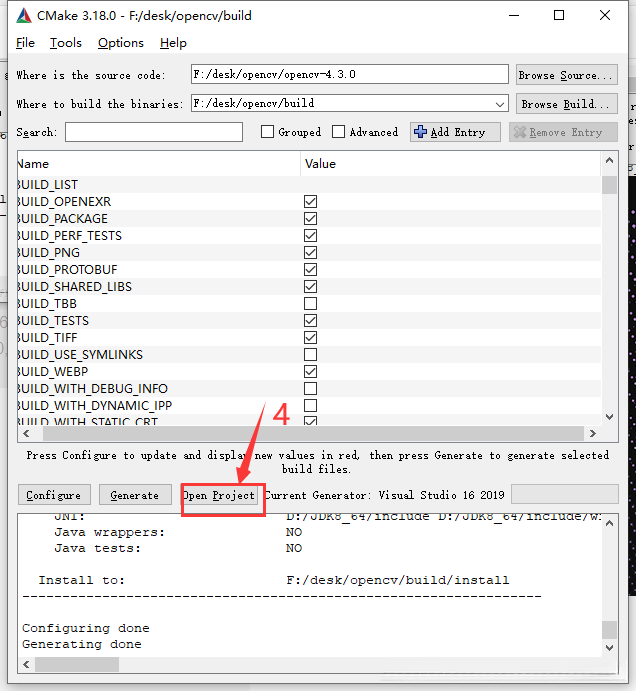The image size is (636, 691).
Task: Minimize the CMake window
Action: 513,15
